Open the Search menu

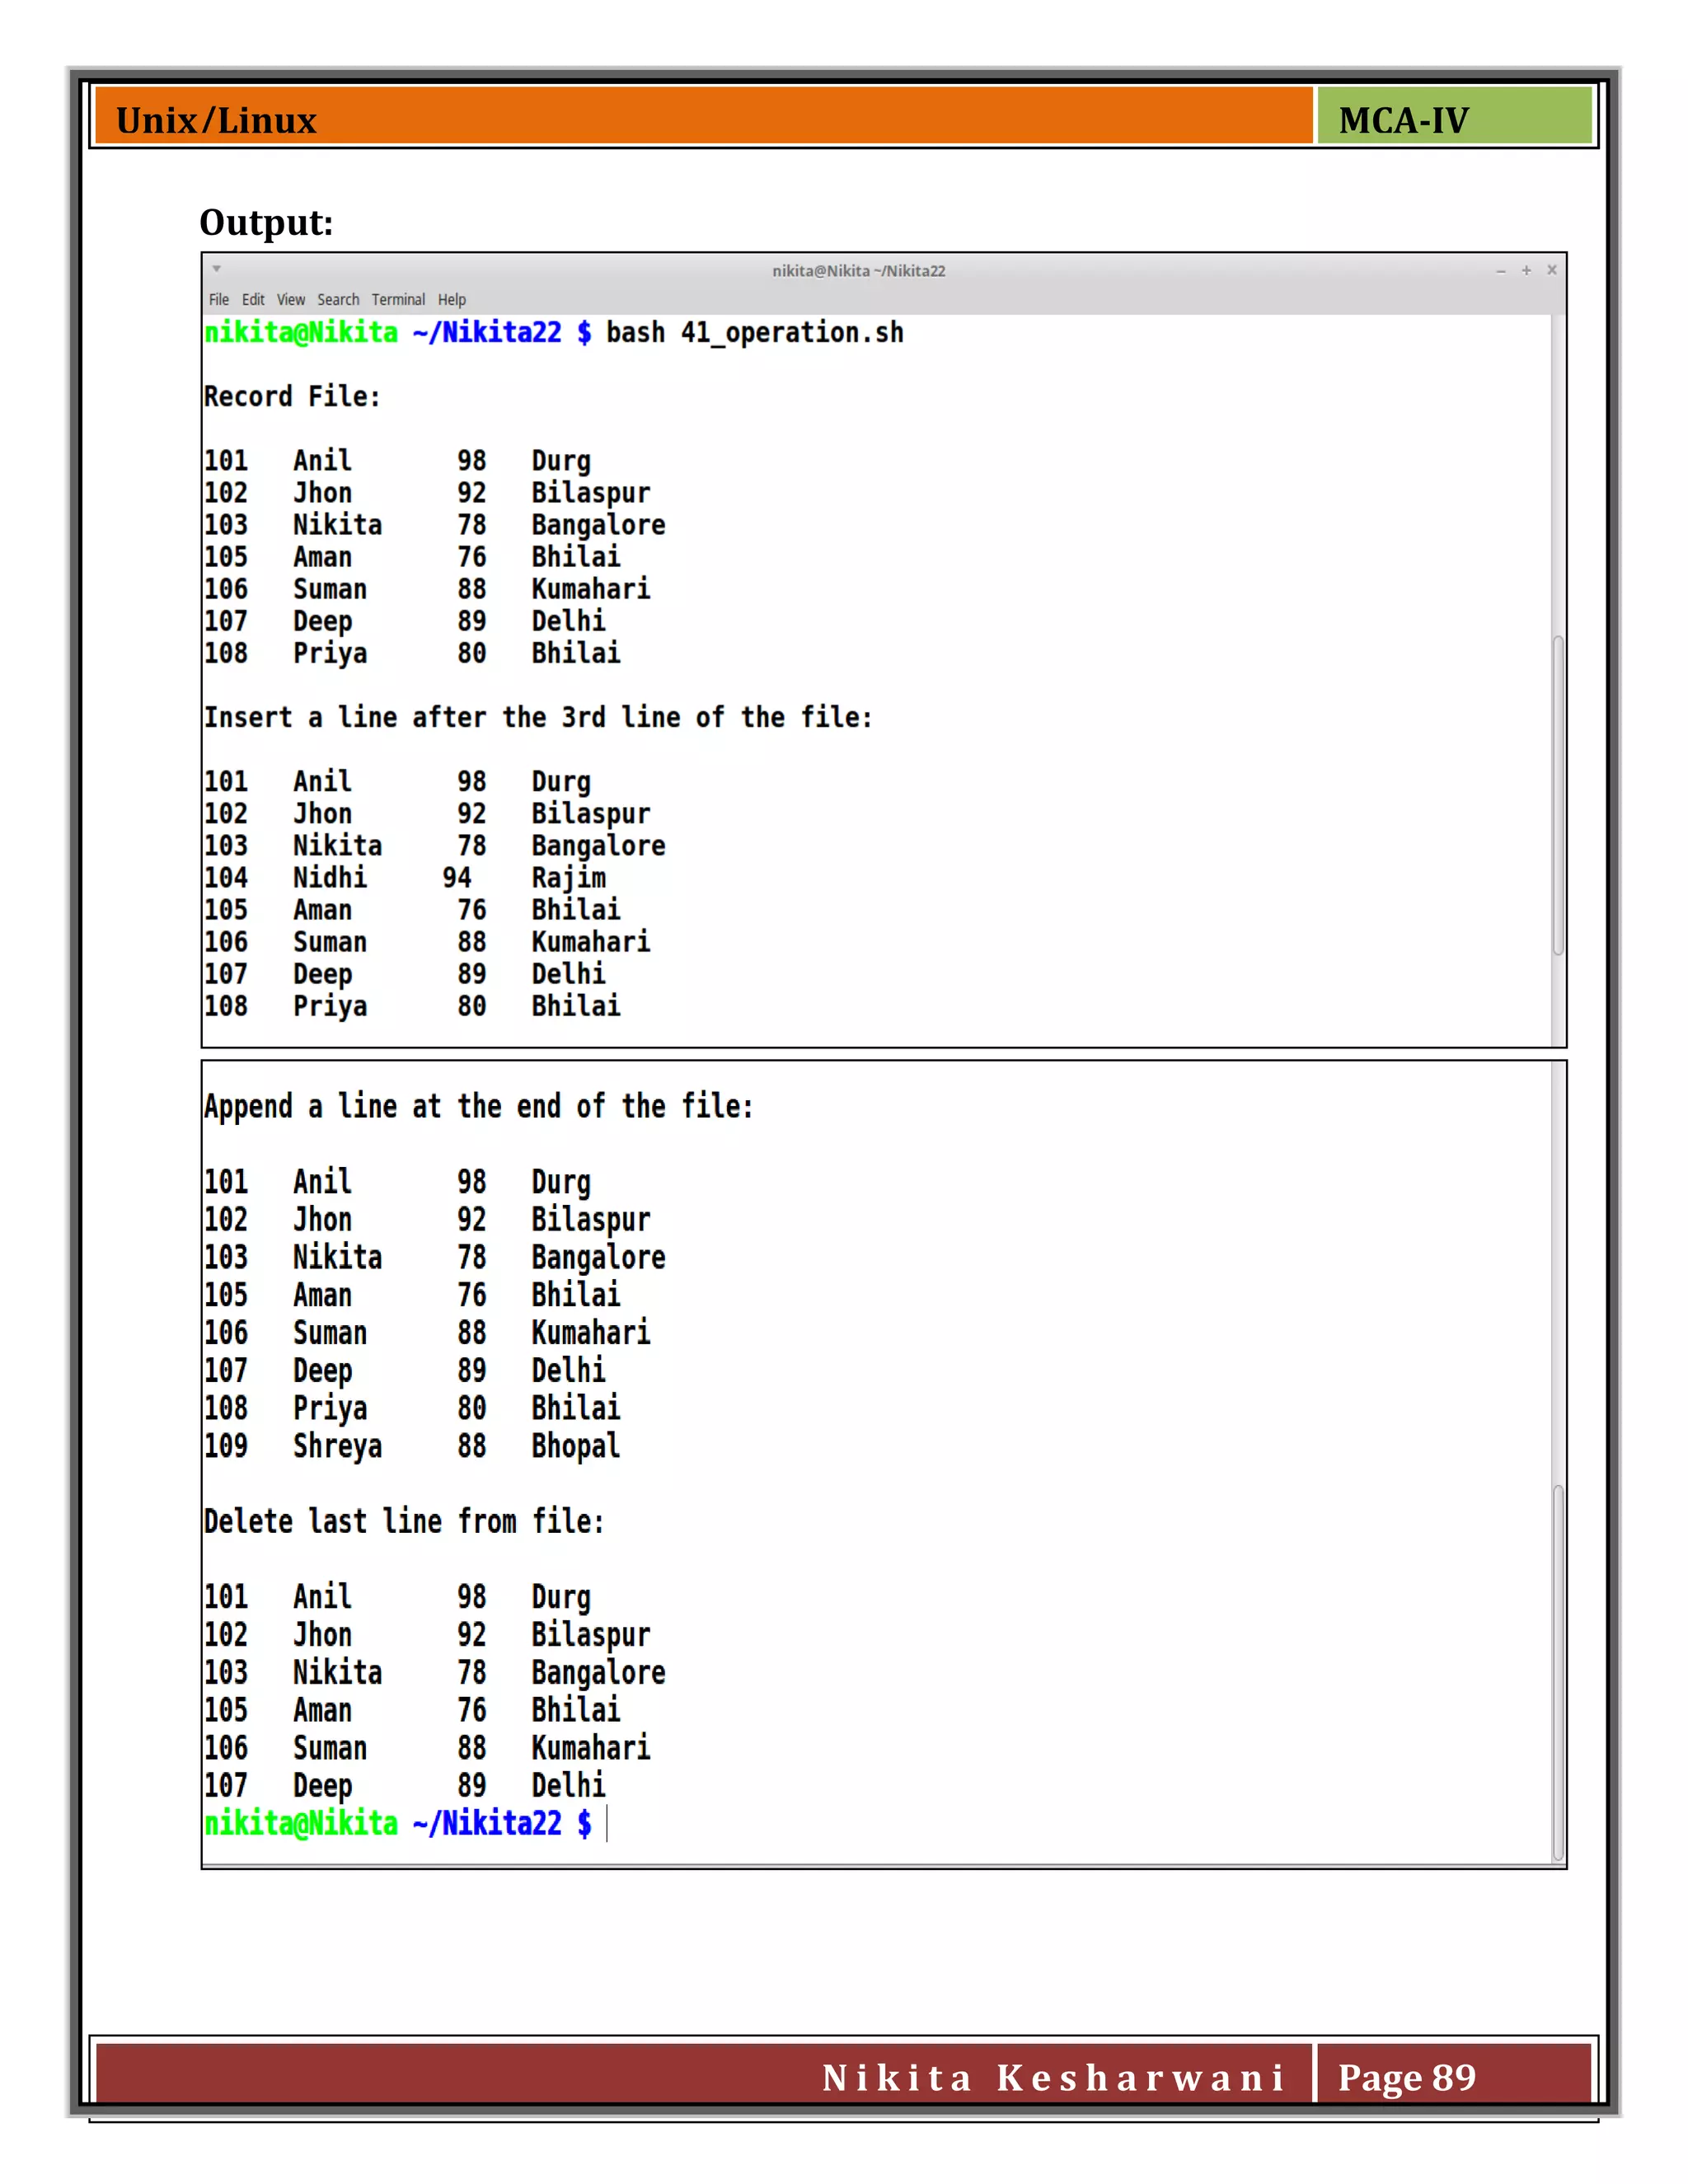click(338, 299)
